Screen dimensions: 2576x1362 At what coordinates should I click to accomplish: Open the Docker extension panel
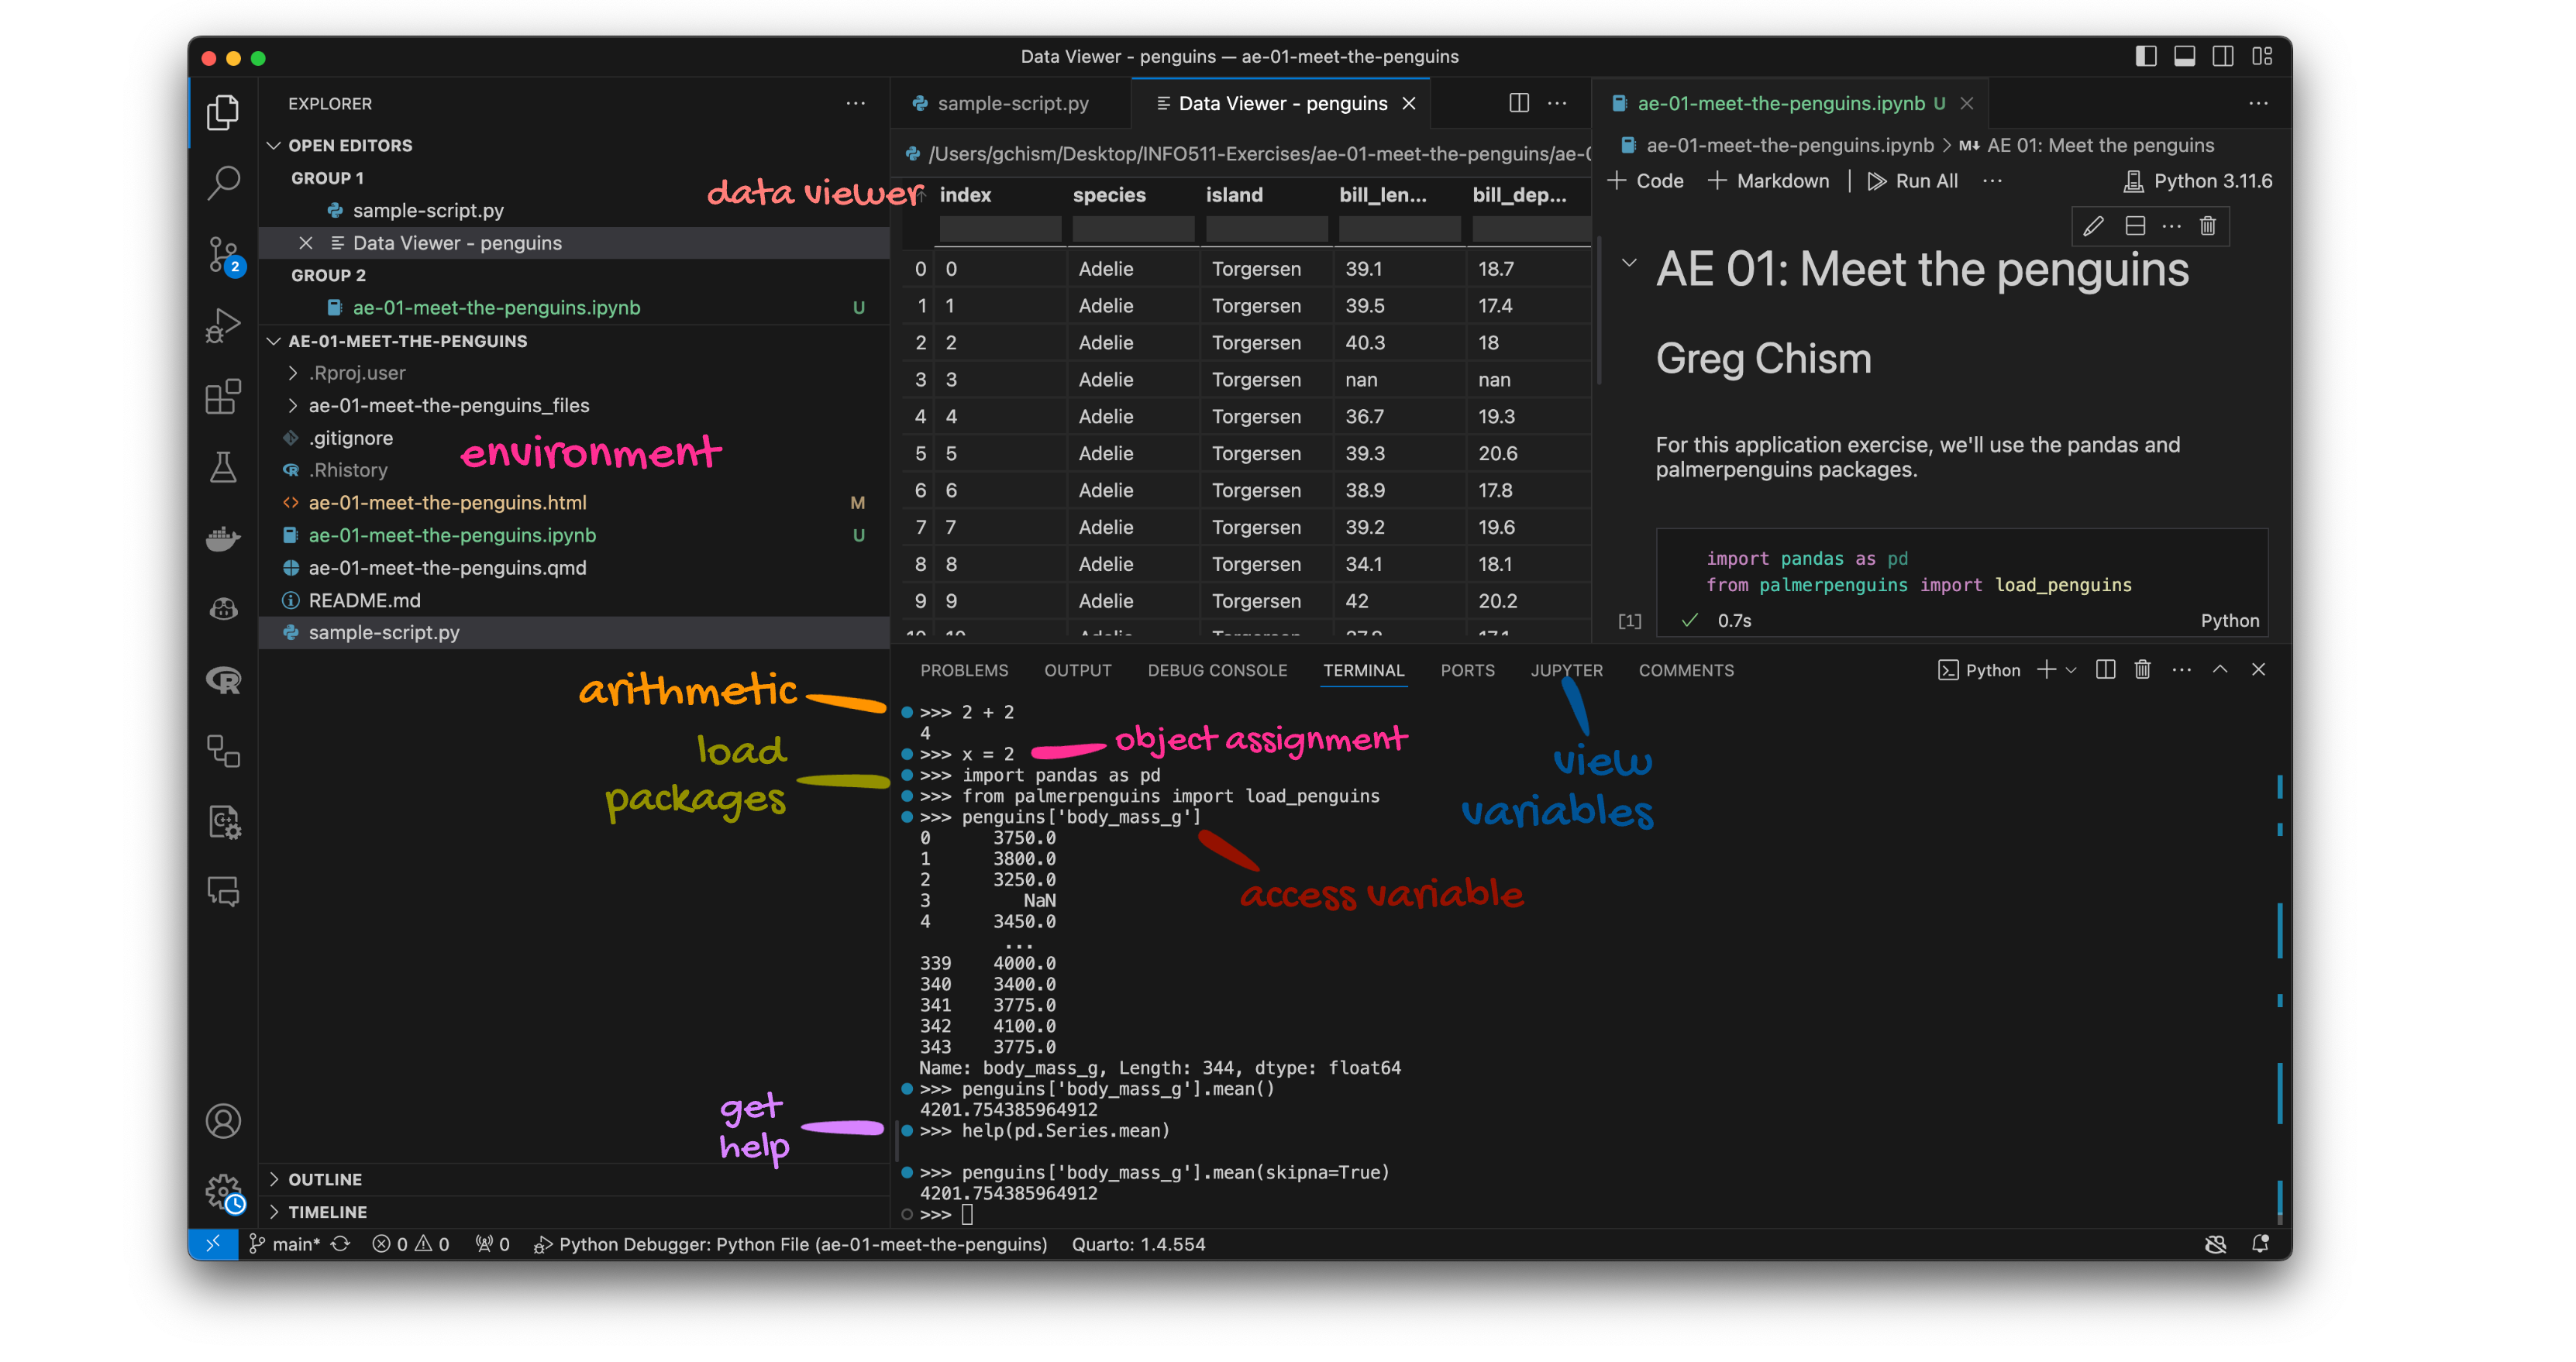[x=223, y=539]
